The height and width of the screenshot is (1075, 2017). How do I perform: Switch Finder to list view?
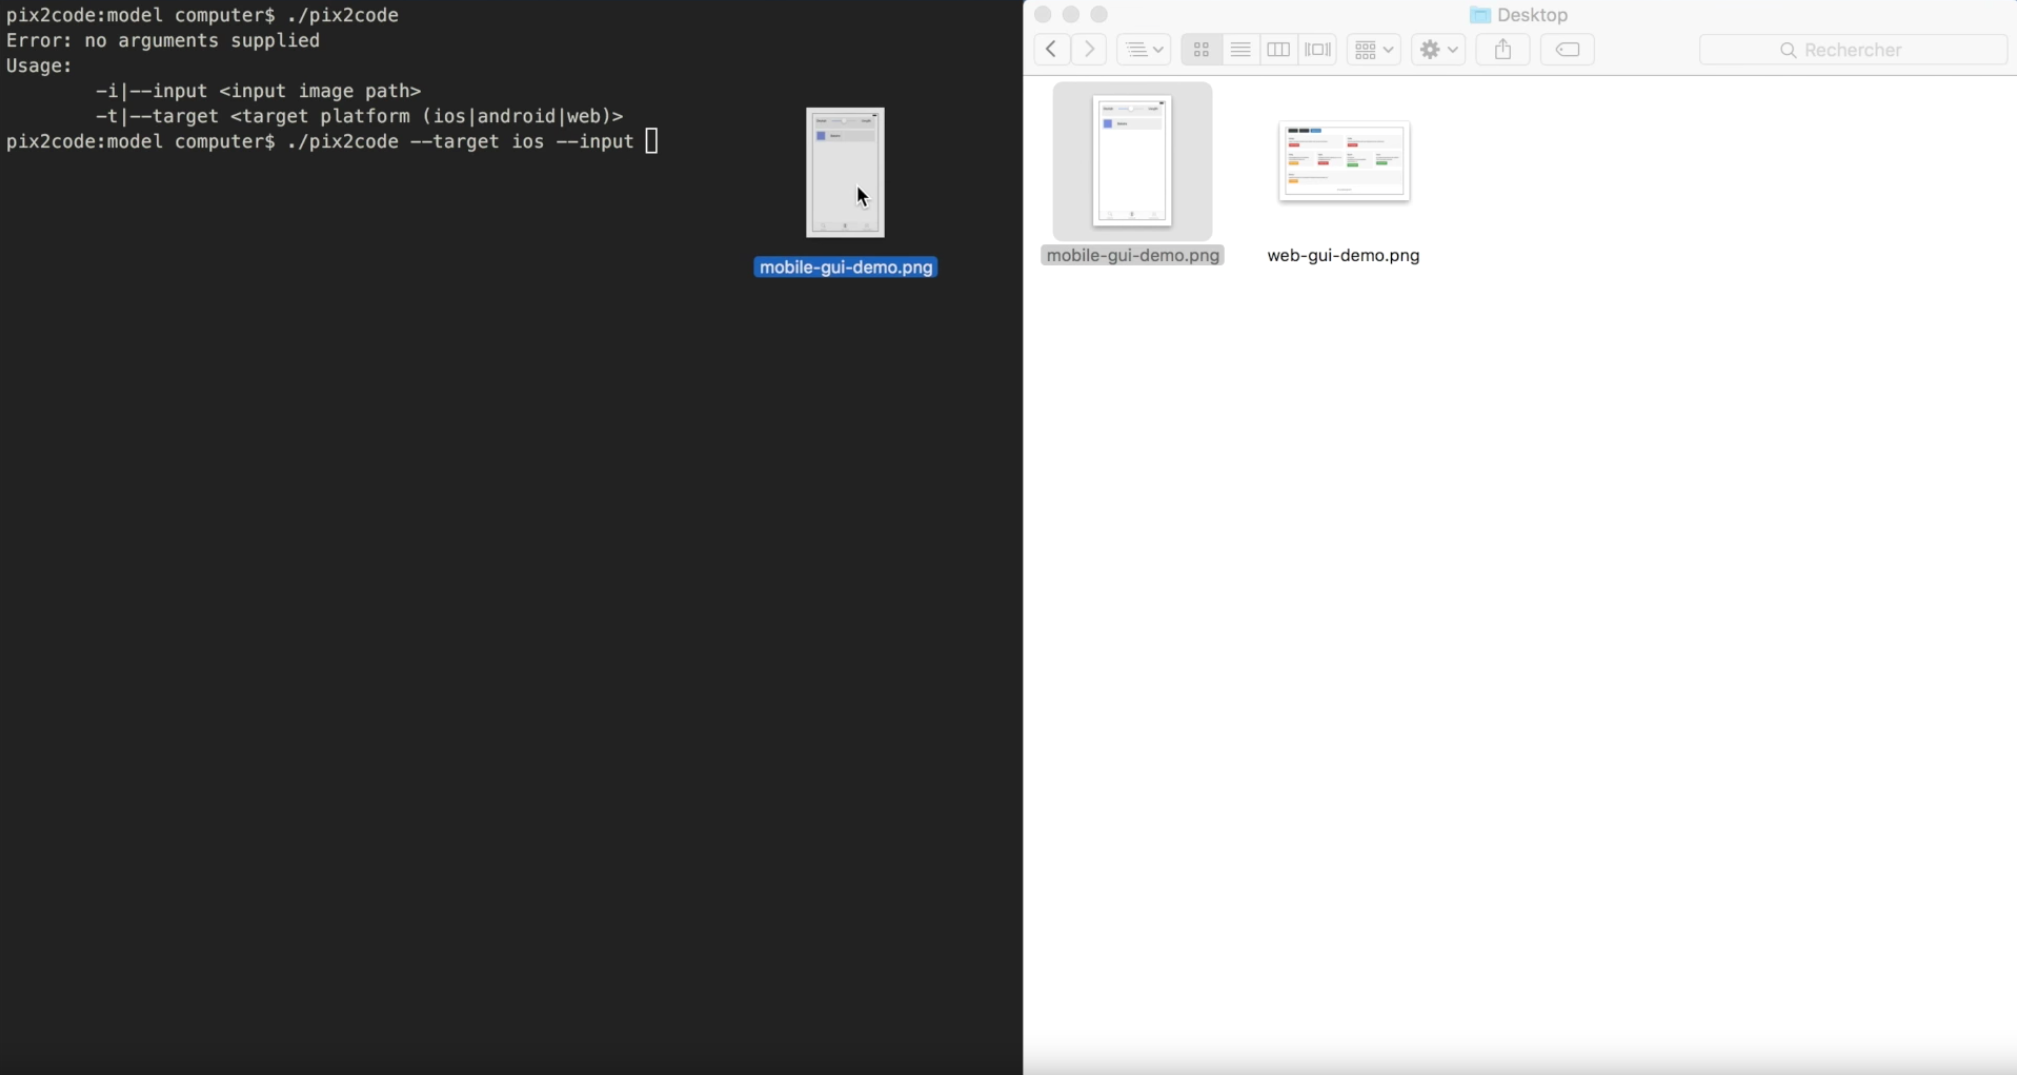1240,49
